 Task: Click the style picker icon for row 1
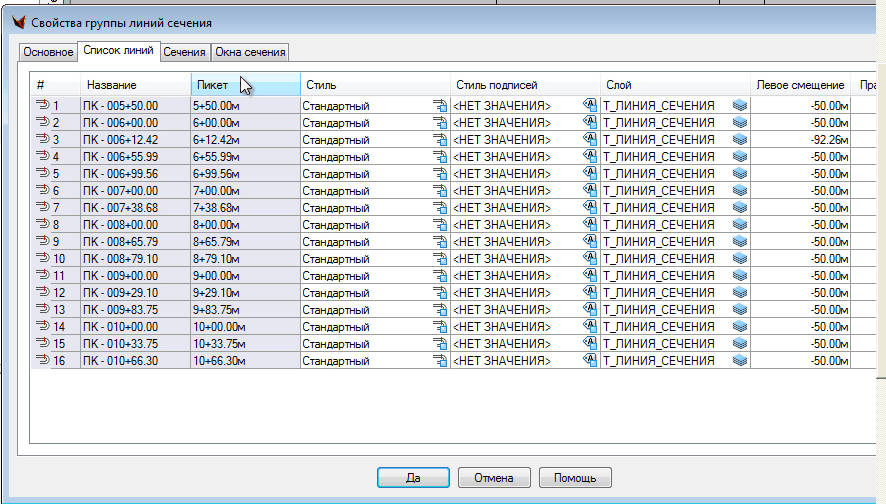(x=439, y=105)
